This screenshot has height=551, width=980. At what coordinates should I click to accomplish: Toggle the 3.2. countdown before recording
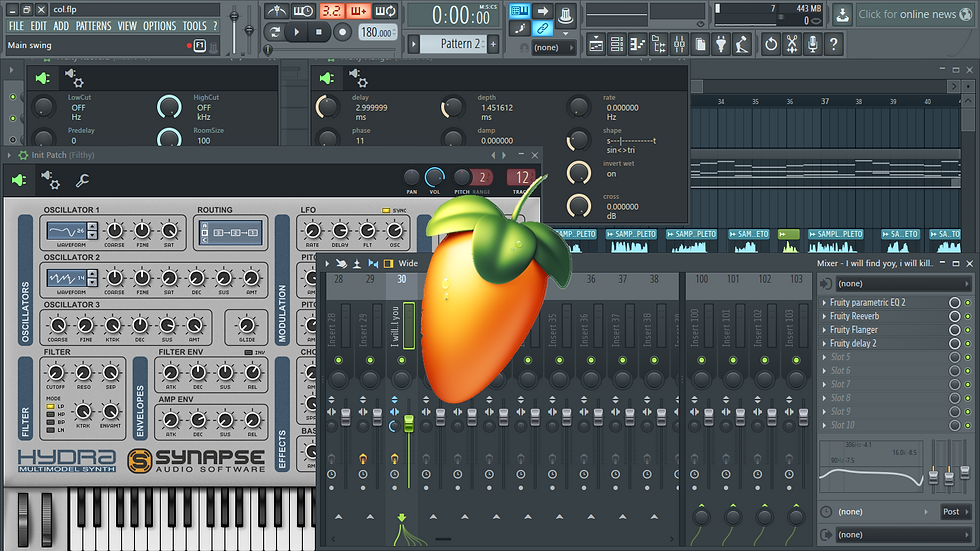pos(332,11)
